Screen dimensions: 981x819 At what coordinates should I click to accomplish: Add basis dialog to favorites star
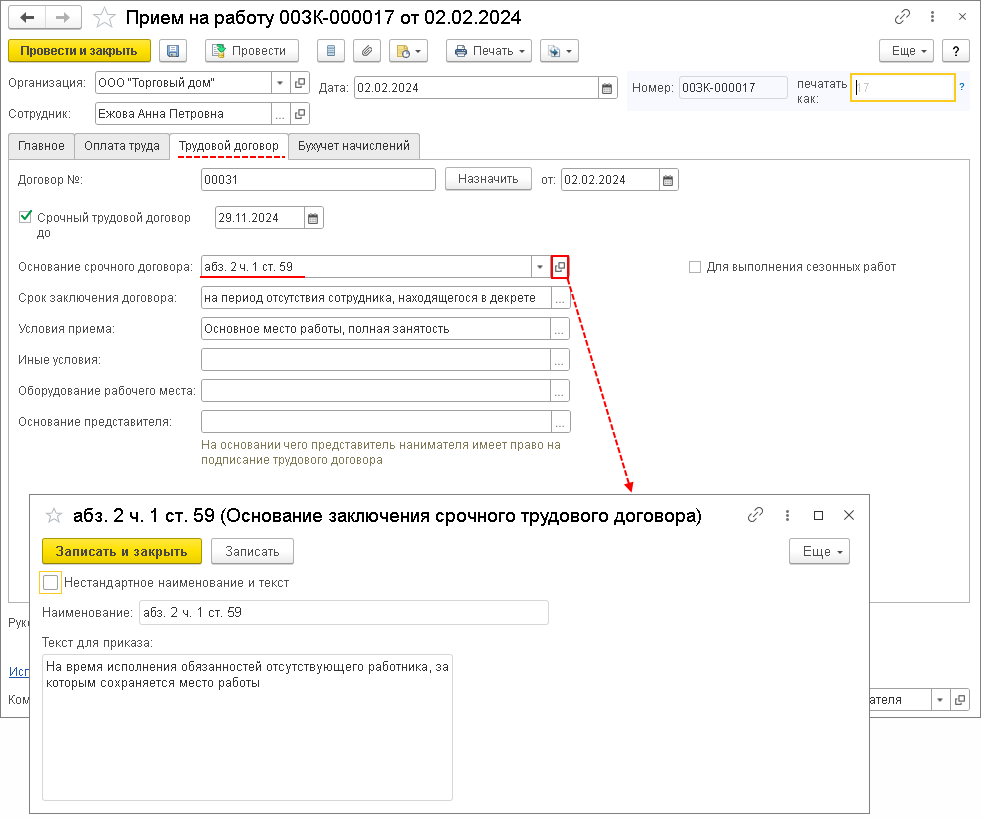pyautogui.click(x=54, y=516)
